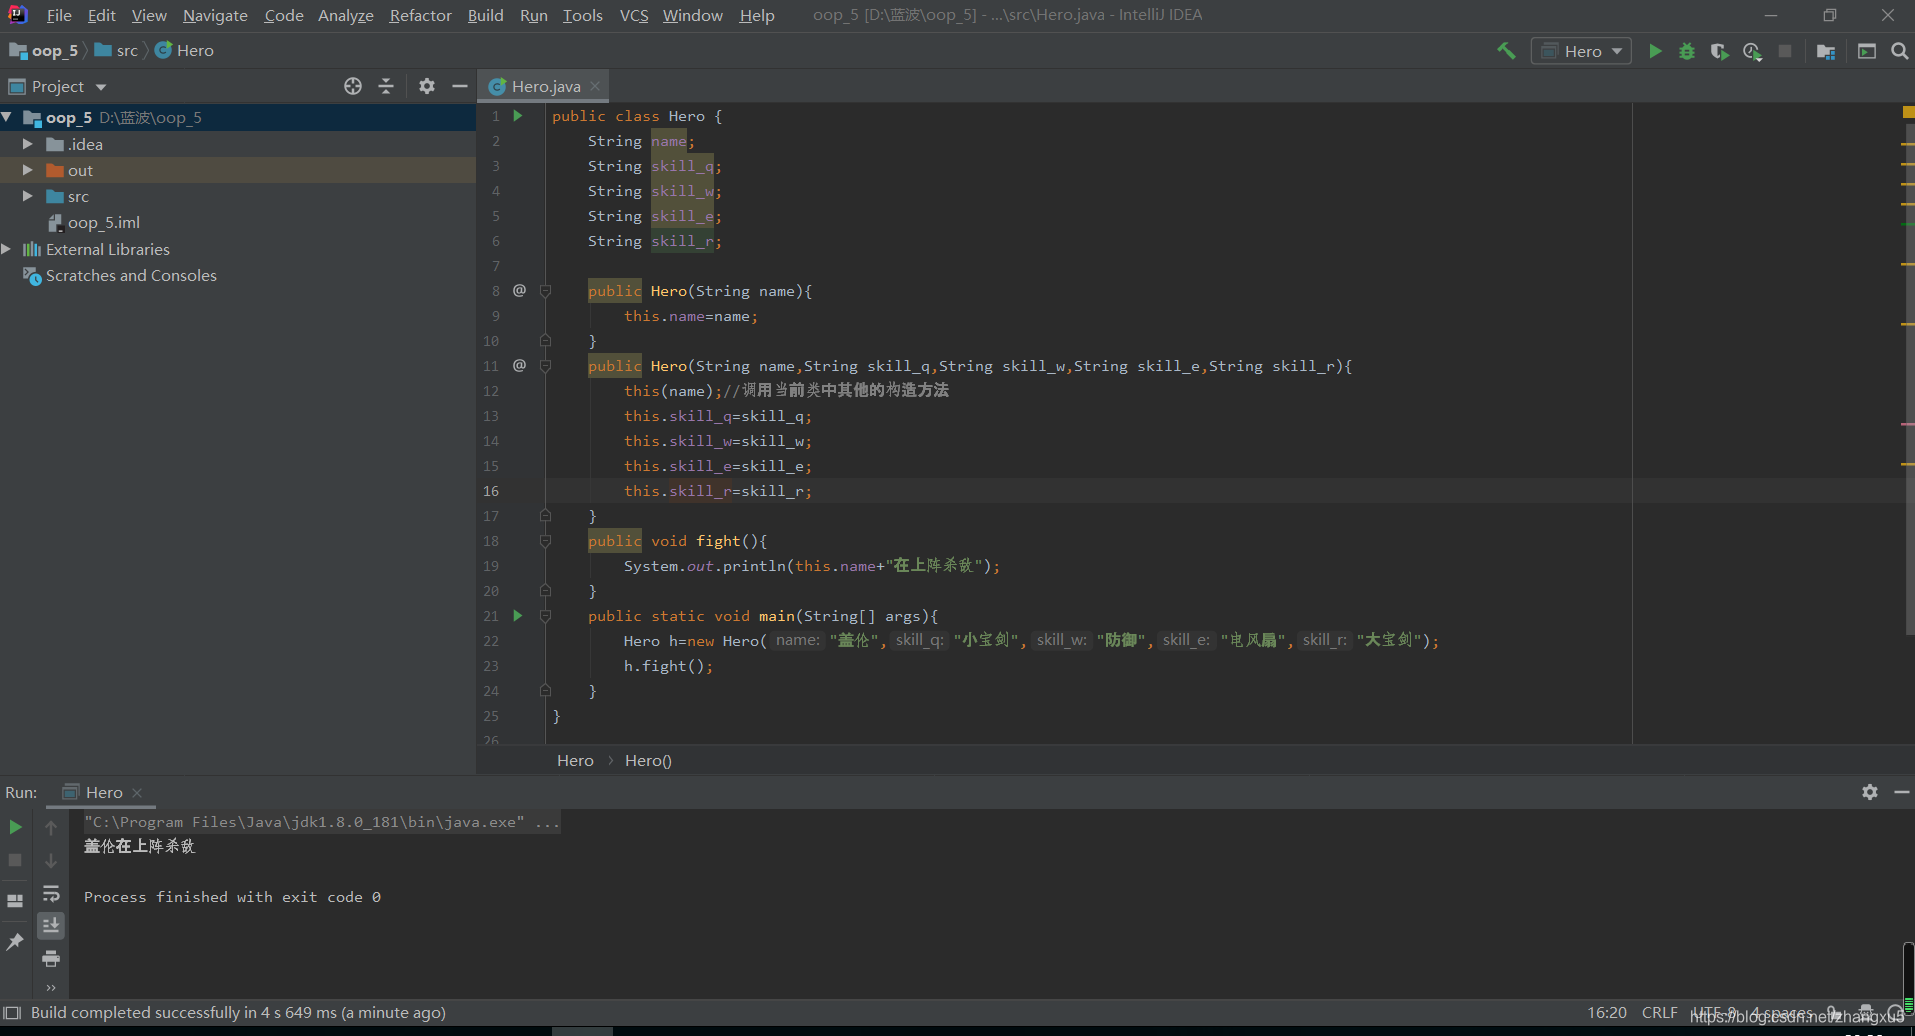Toggle soft-wrap in Run console
Screen dimensions: 1915x1036
(51, 893)
